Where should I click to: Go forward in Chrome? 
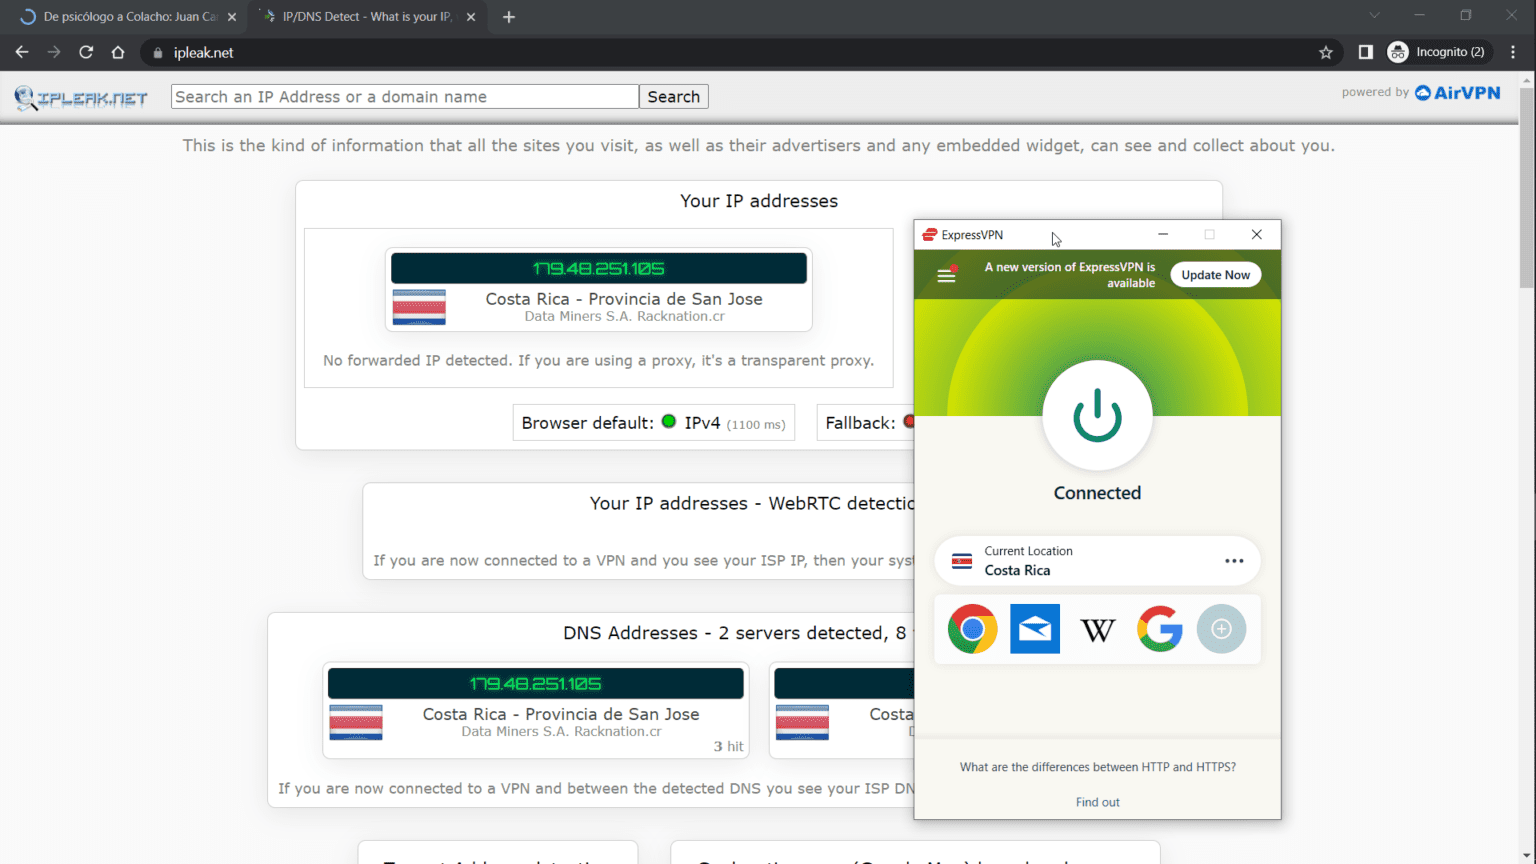(54, 52)
